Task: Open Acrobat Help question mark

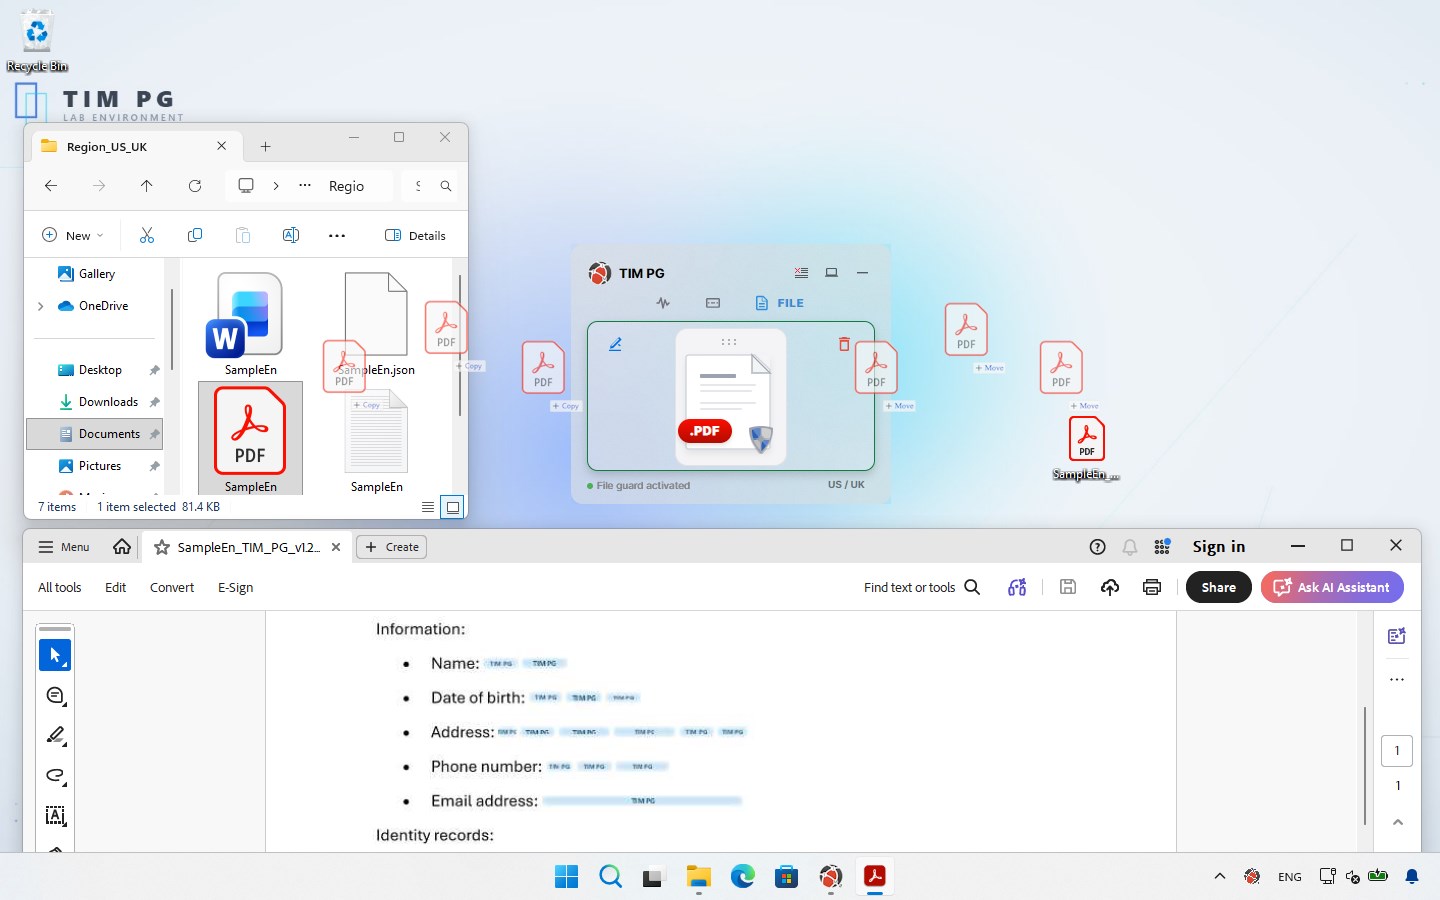Action: click(x=1097, y=547)
